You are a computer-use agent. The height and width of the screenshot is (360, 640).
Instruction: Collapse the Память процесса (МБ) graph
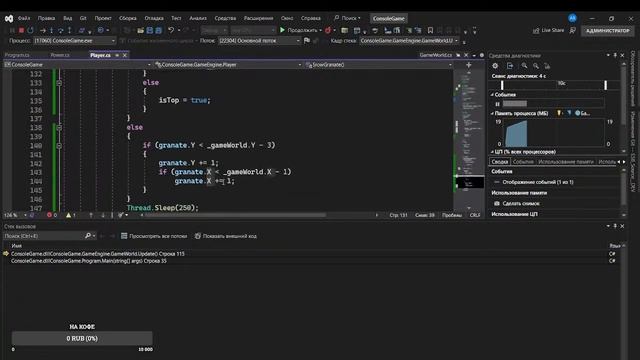[492, 113]
